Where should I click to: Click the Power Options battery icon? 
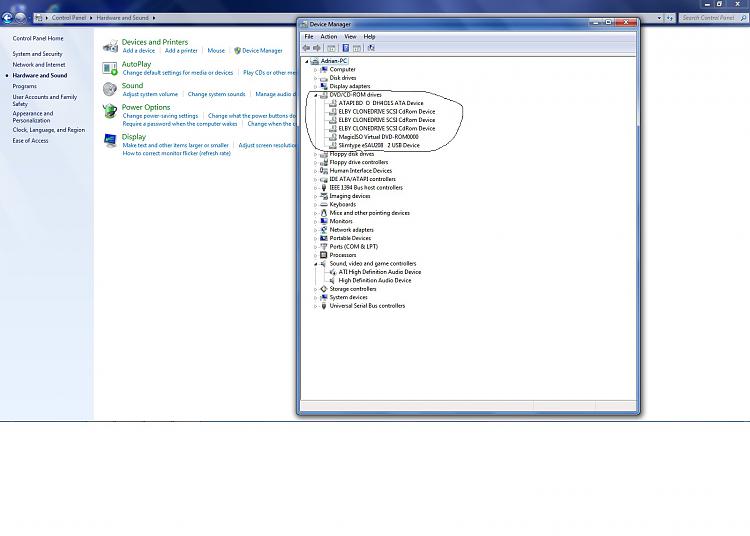(110, 111)
